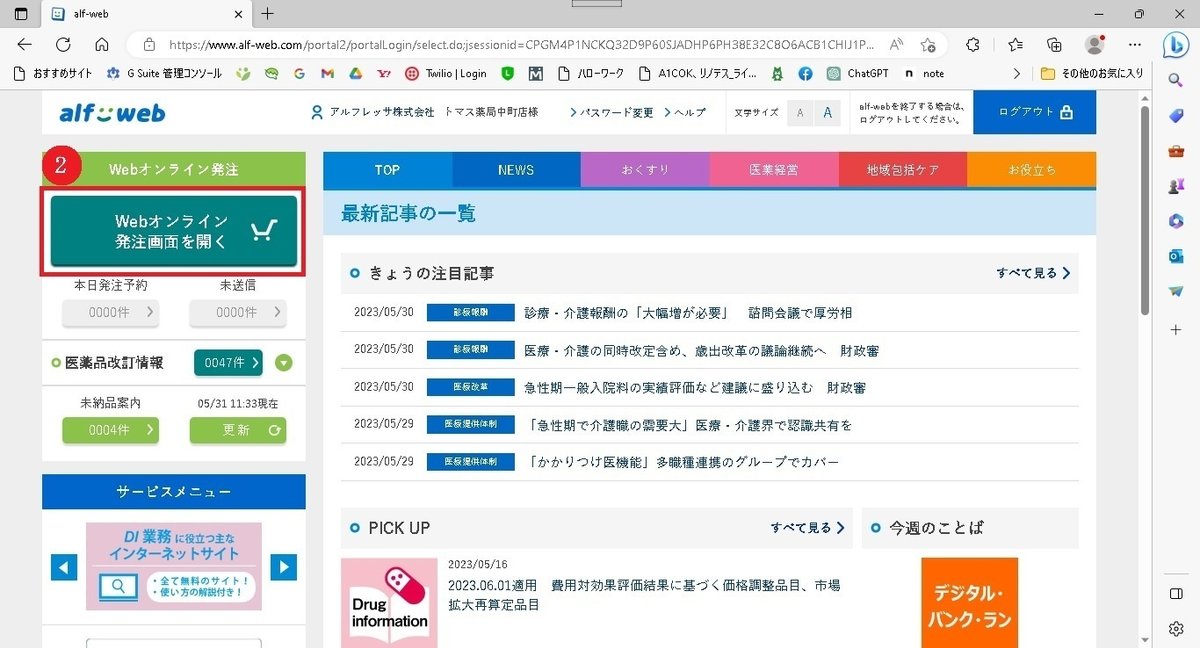Click the chevron to show more bookmarks

point(1016,73)
